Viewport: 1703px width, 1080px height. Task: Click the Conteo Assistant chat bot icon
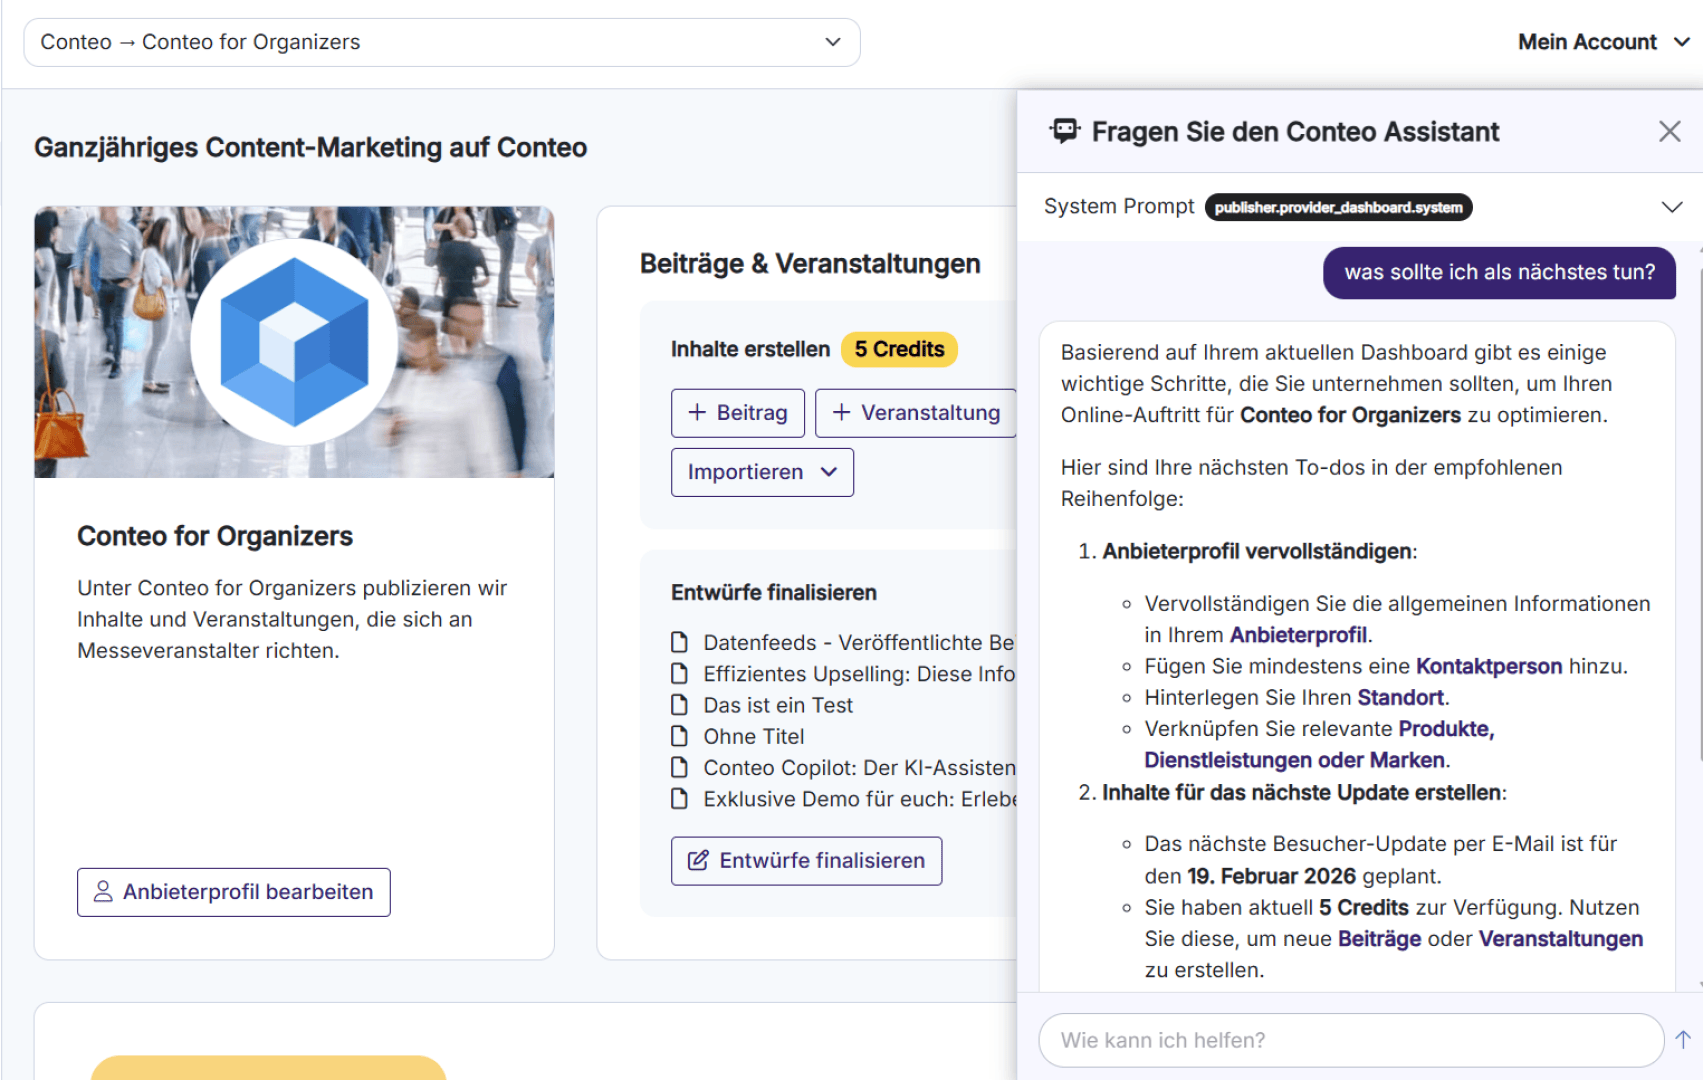click(x=1065, y=131)
